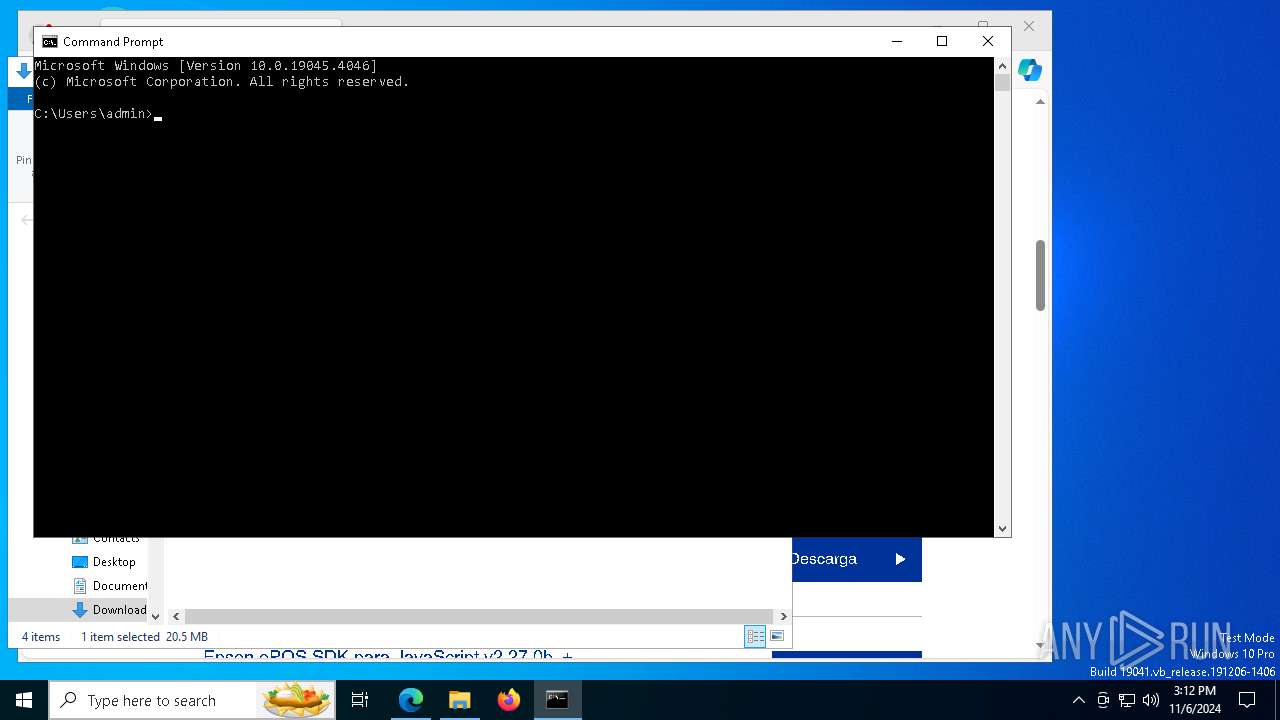Image resolution: width=1280 pixels, height=720 pixels.
Task: Click '1 item selected' status text
Action: pos(120,637)
